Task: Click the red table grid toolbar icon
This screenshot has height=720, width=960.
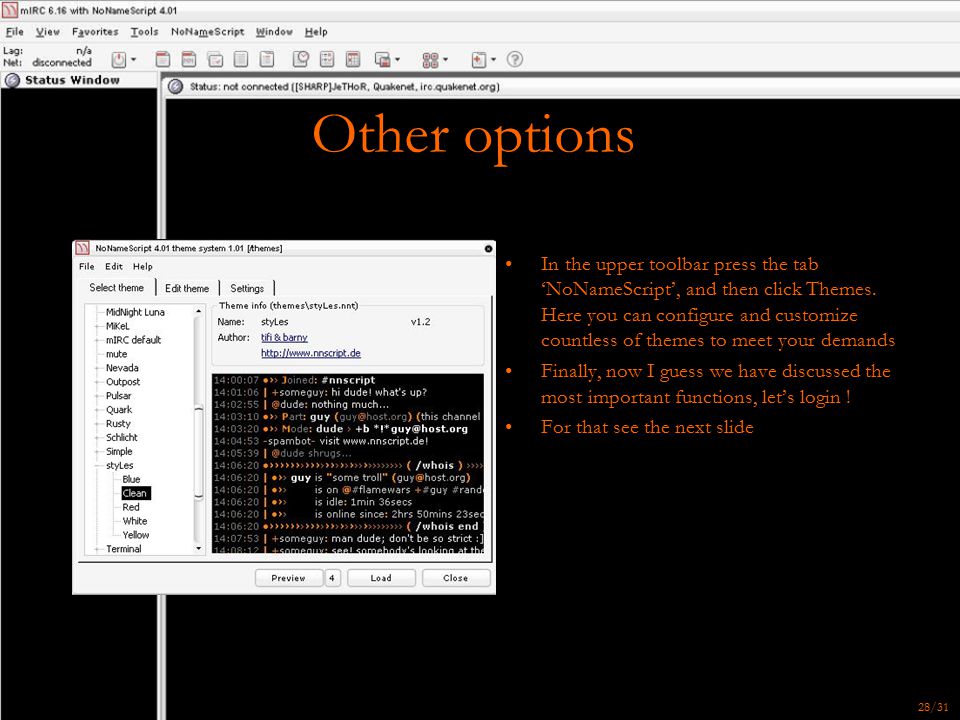Action: (x=353, y=59)
